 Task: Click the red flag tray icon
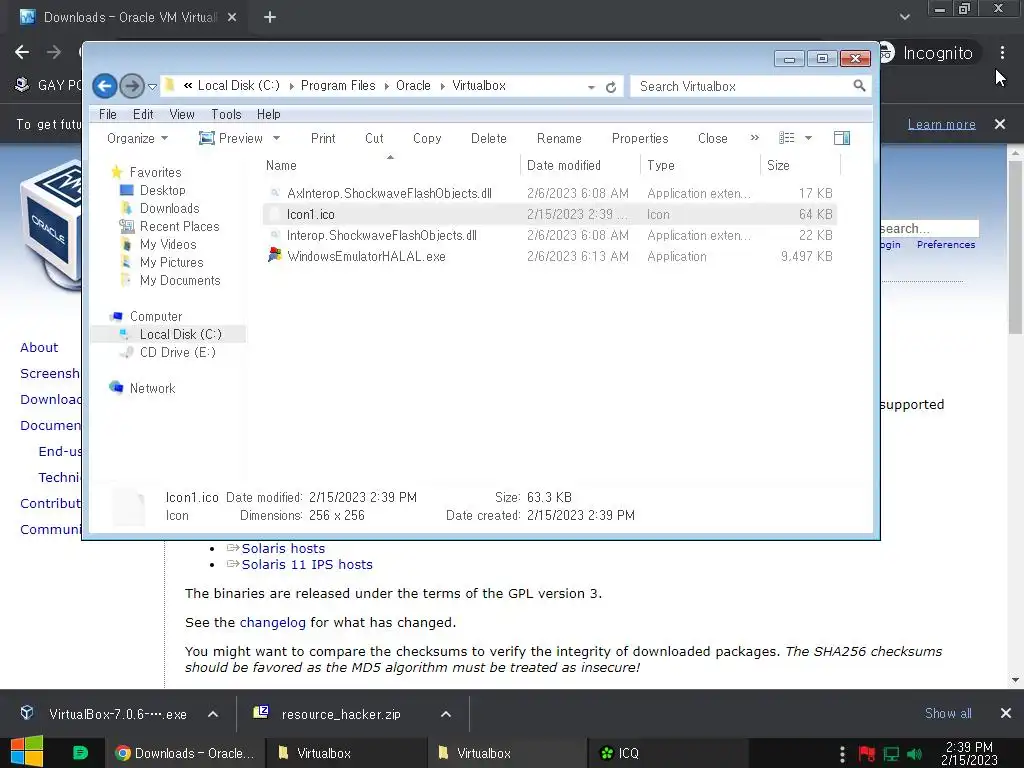point(867,754)
